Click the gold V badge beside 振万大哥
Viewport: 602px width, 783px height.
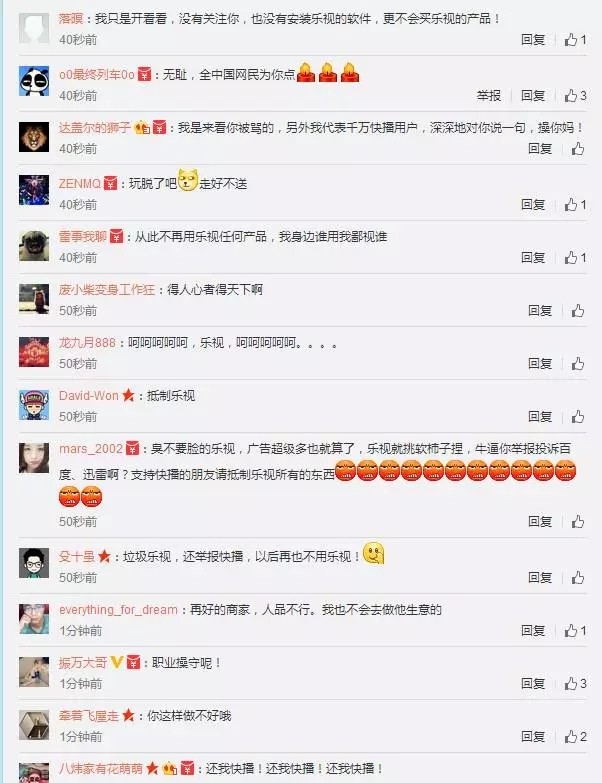pyautogui.click(x=117, y=663)
